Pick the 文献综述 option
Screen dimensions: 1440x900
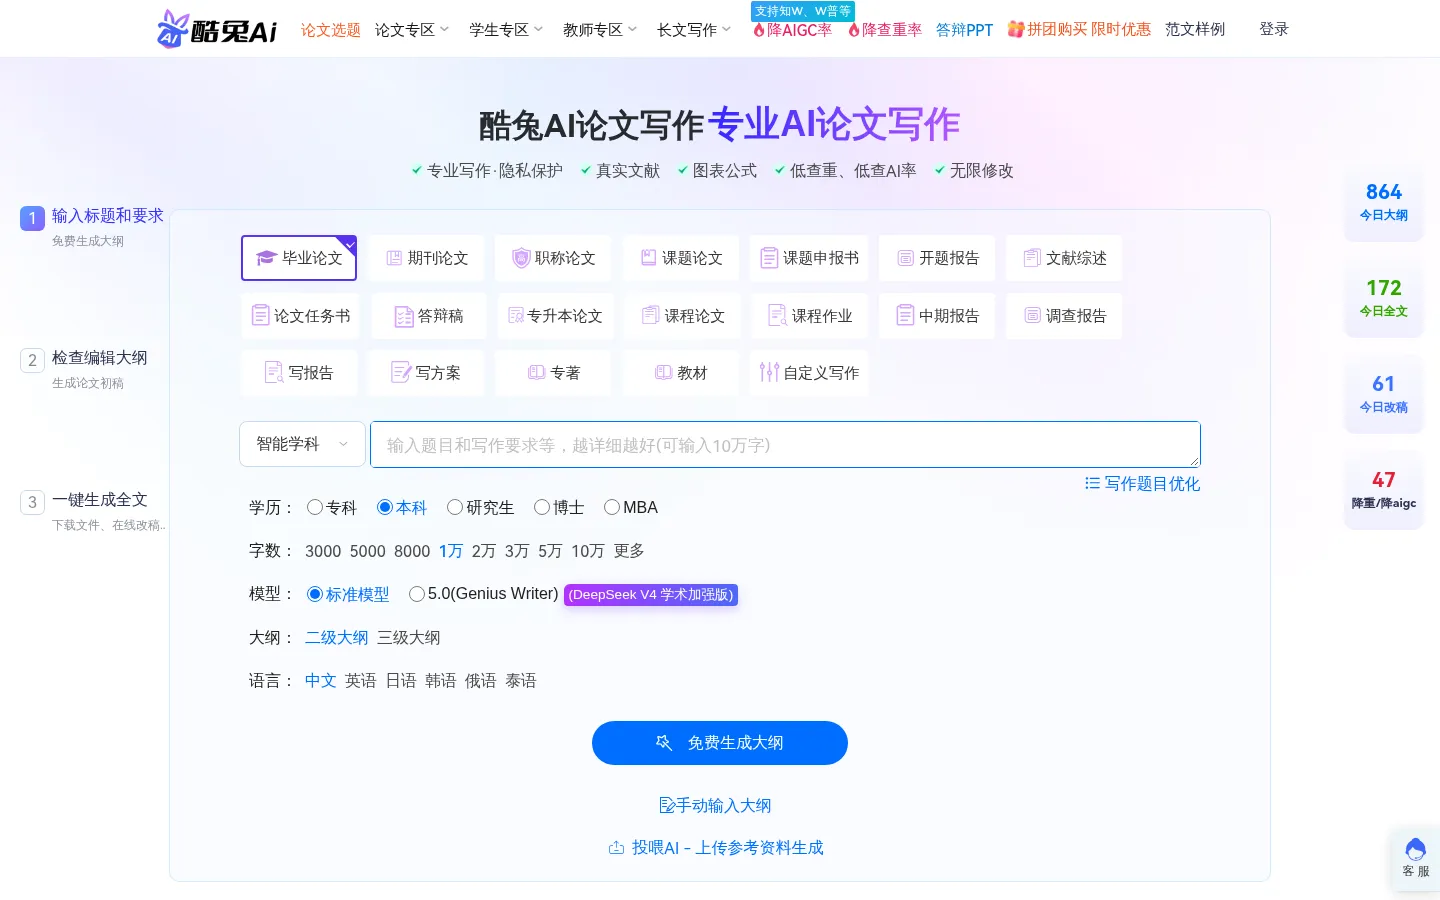point(1064,258)
